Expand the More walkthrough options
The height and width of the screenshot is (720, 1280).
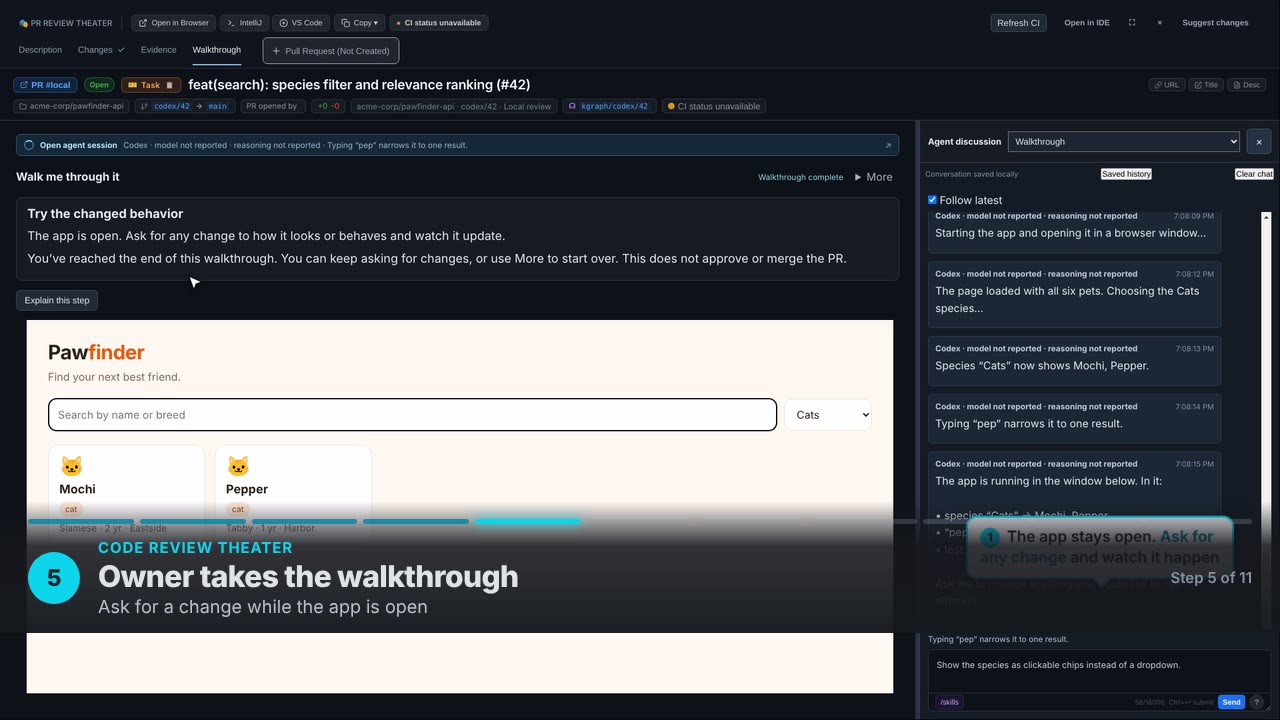(x=873, y=177)
